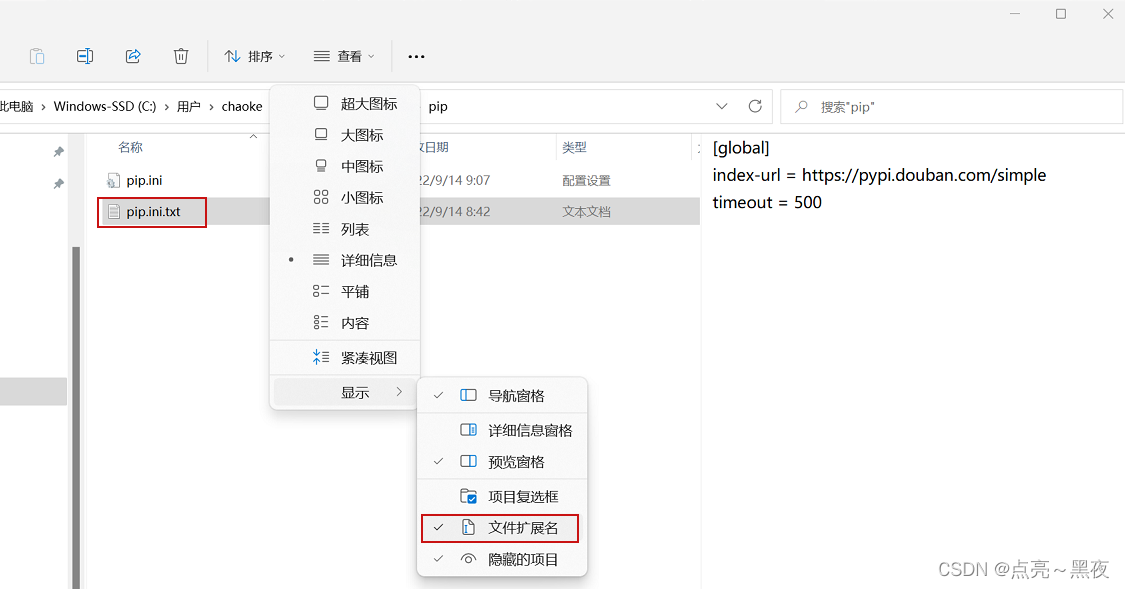Click the pip.ini.txt date 22/9/14 8:42
The height and width of the screenshot is (589, 1125).
pos(455,212)
